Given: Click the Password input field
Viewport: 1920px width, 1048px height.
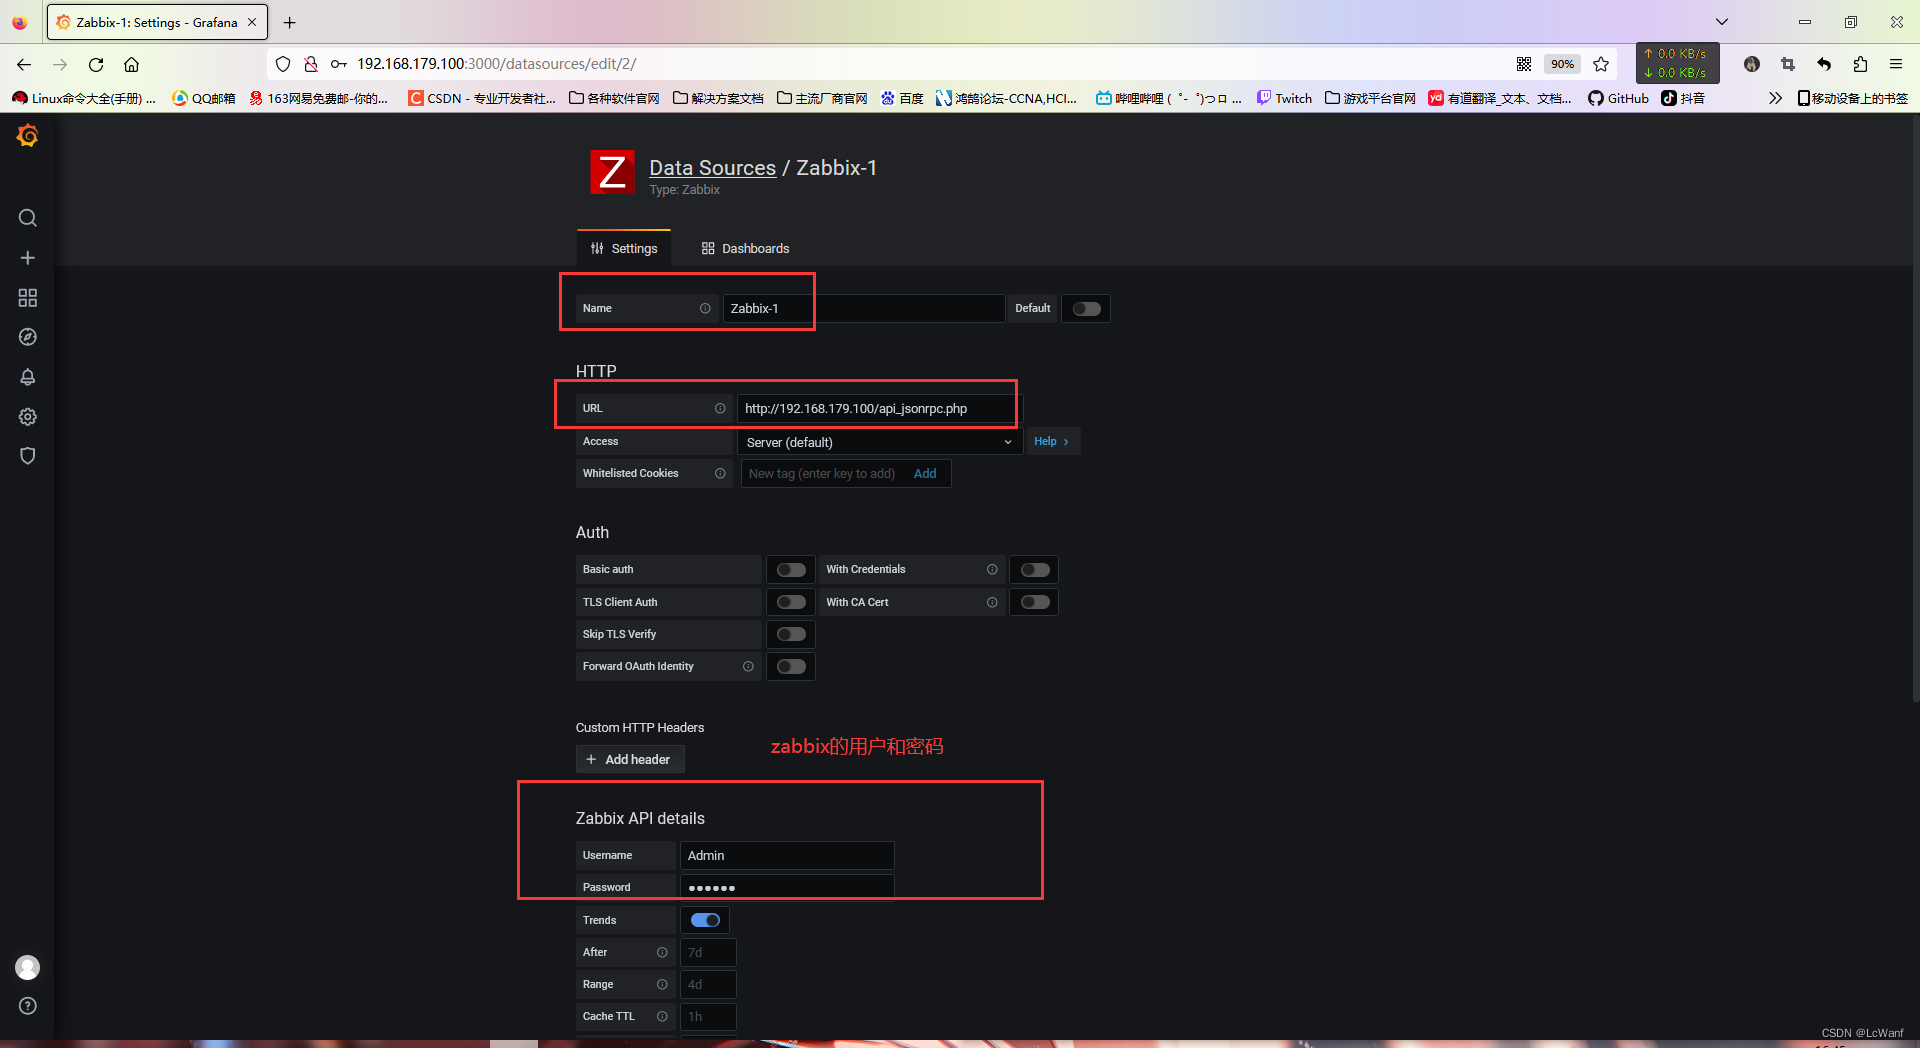Looking at the screenshot, I should [787, 887].
